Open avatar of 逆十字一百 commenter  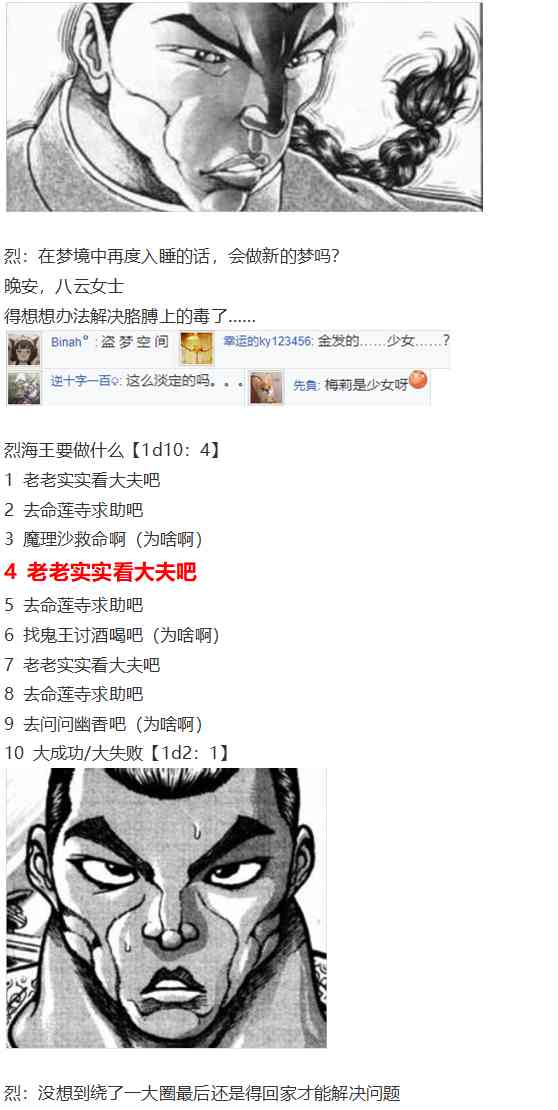point(23,387)
